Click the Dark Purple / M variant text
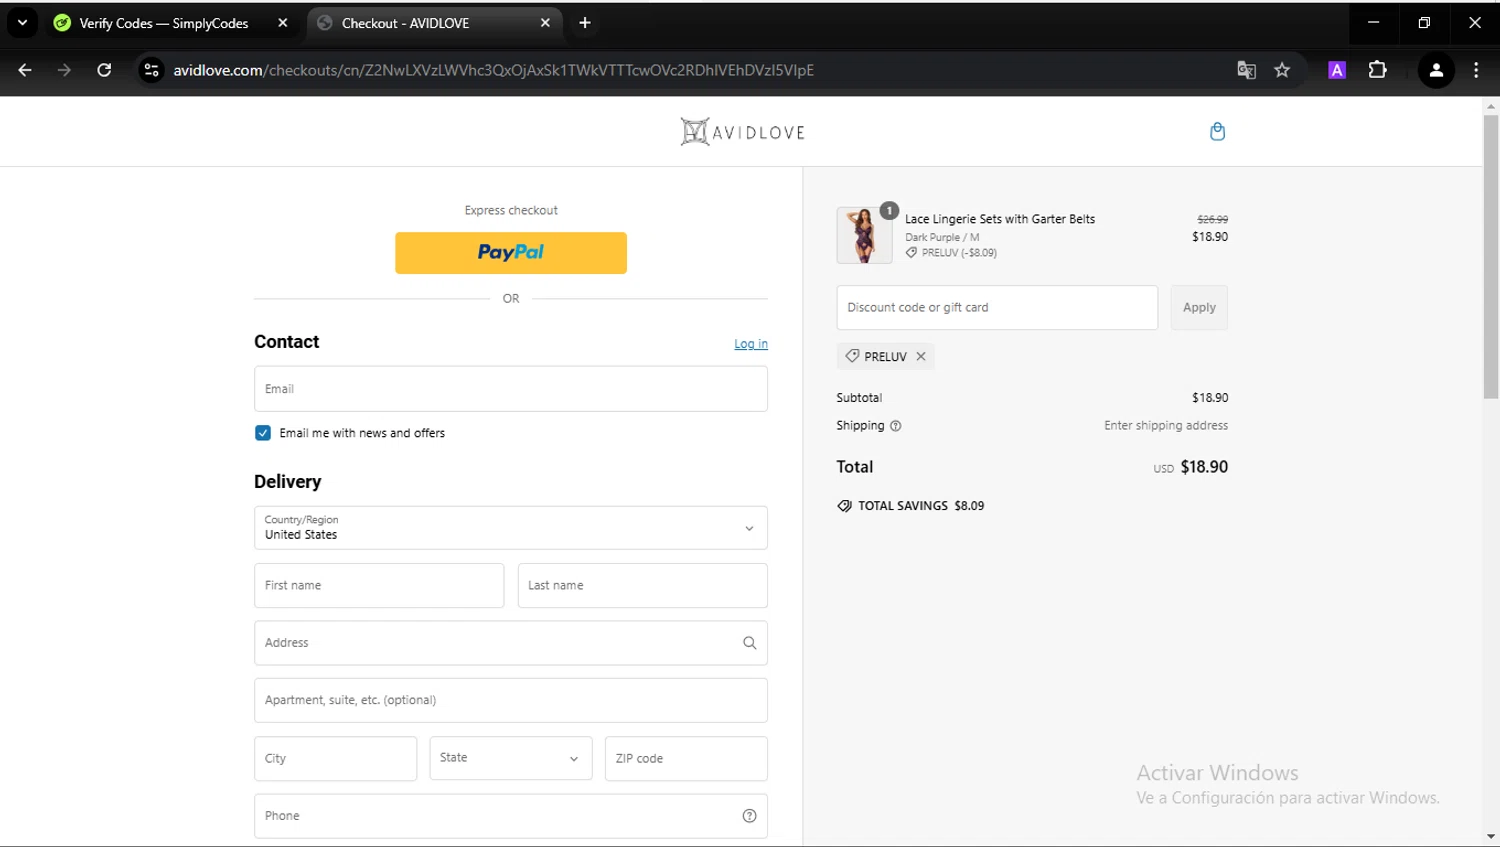The image size is (1500, 847). (942, 238)
